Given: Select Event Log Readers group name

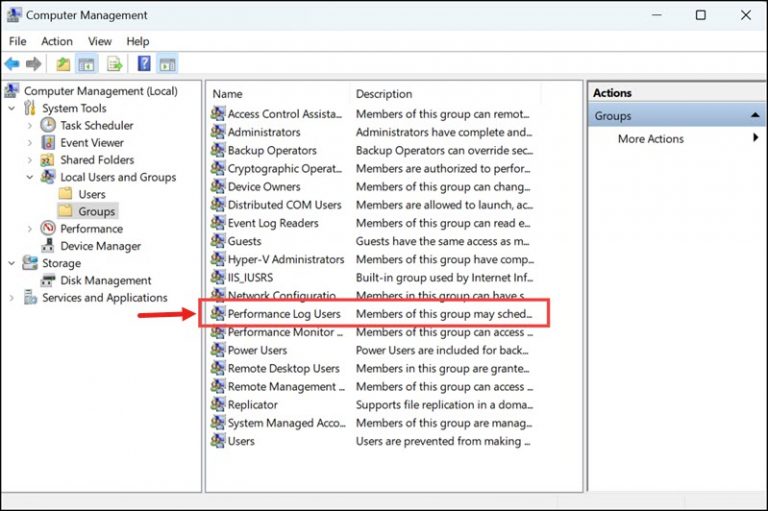Looking at the screenshot, I should pyautogui.click(x=273, y=223).
